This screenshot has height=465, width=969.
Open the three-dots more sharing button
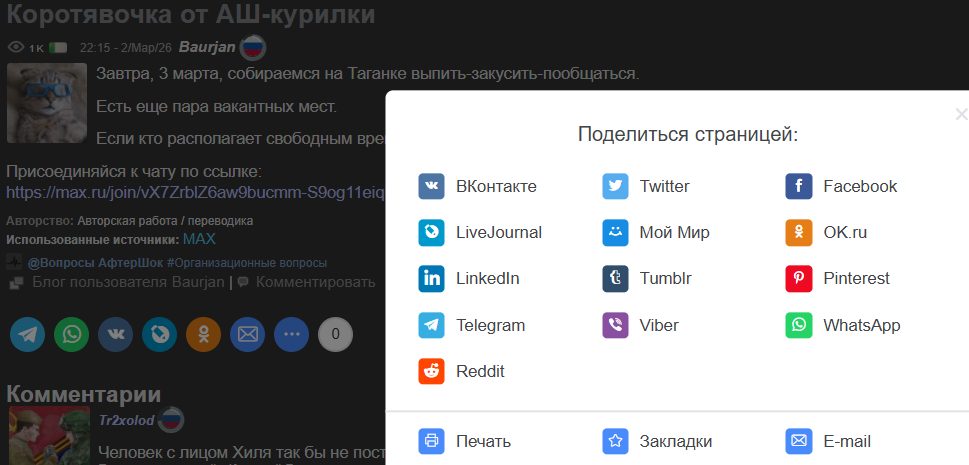click(x=291, y=334)
